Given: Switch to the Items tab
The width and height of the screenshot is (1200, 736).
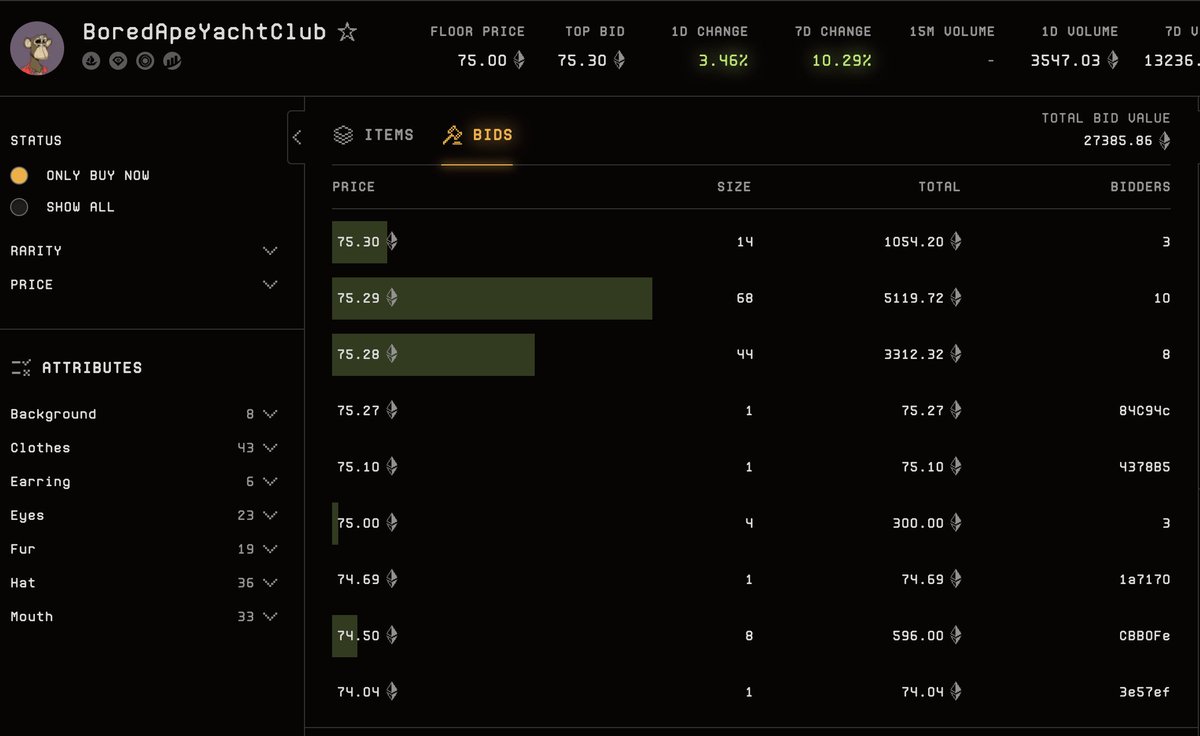Looking at the screenshot, I should [x=374, y=135].
